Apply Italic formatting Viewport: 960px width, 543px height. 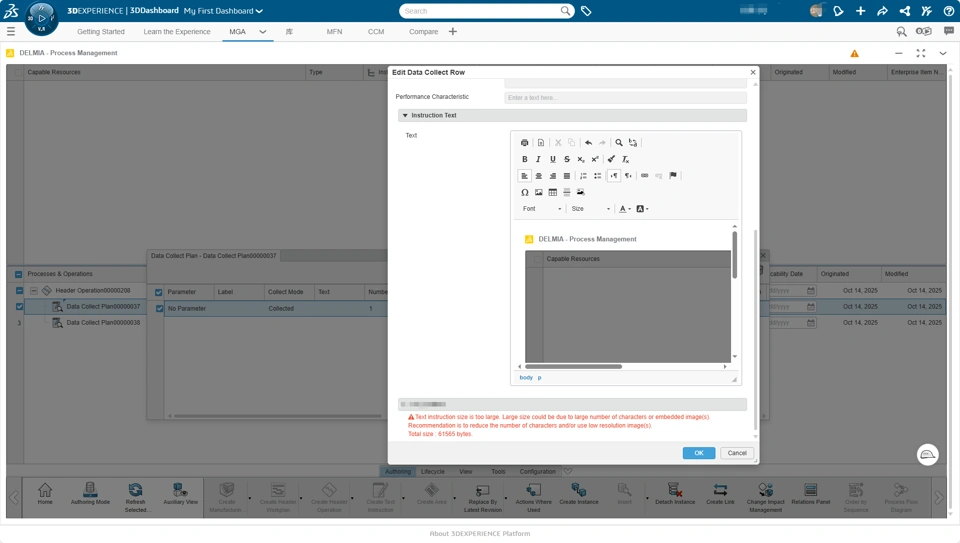pos(538,159)
